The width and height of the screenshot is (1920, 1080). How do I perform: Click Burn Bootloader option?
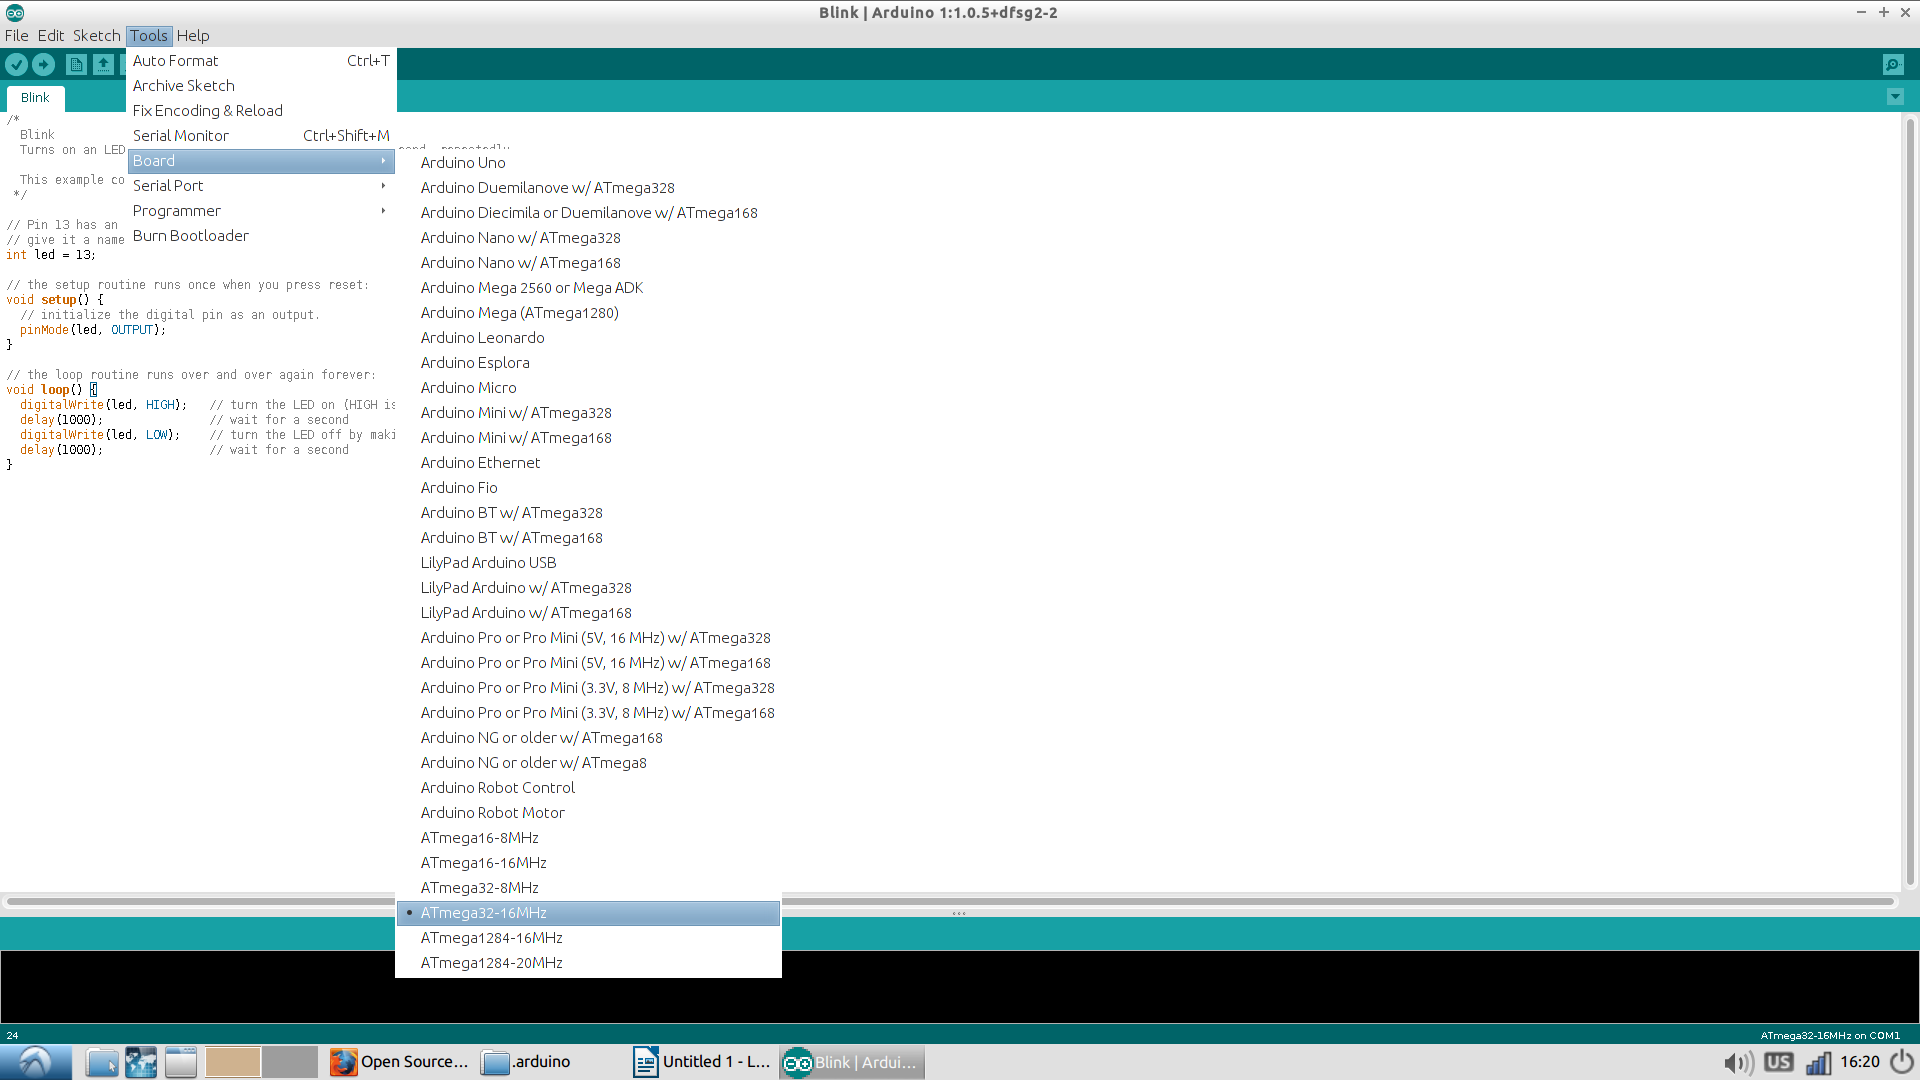coord(190,235)
